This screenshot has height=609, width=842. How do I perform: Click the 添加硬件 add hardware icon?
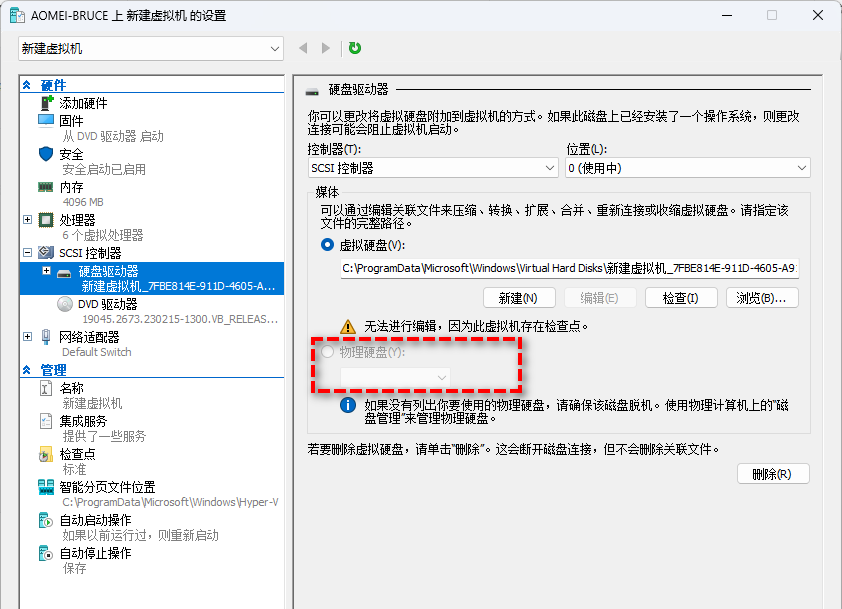pyautogui.click(x=47, y=103)
